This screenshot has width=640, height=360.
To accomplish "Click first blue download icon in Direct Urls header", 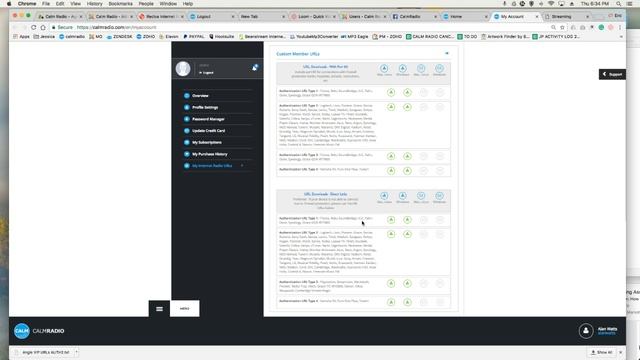I will [x=384, y=196].
